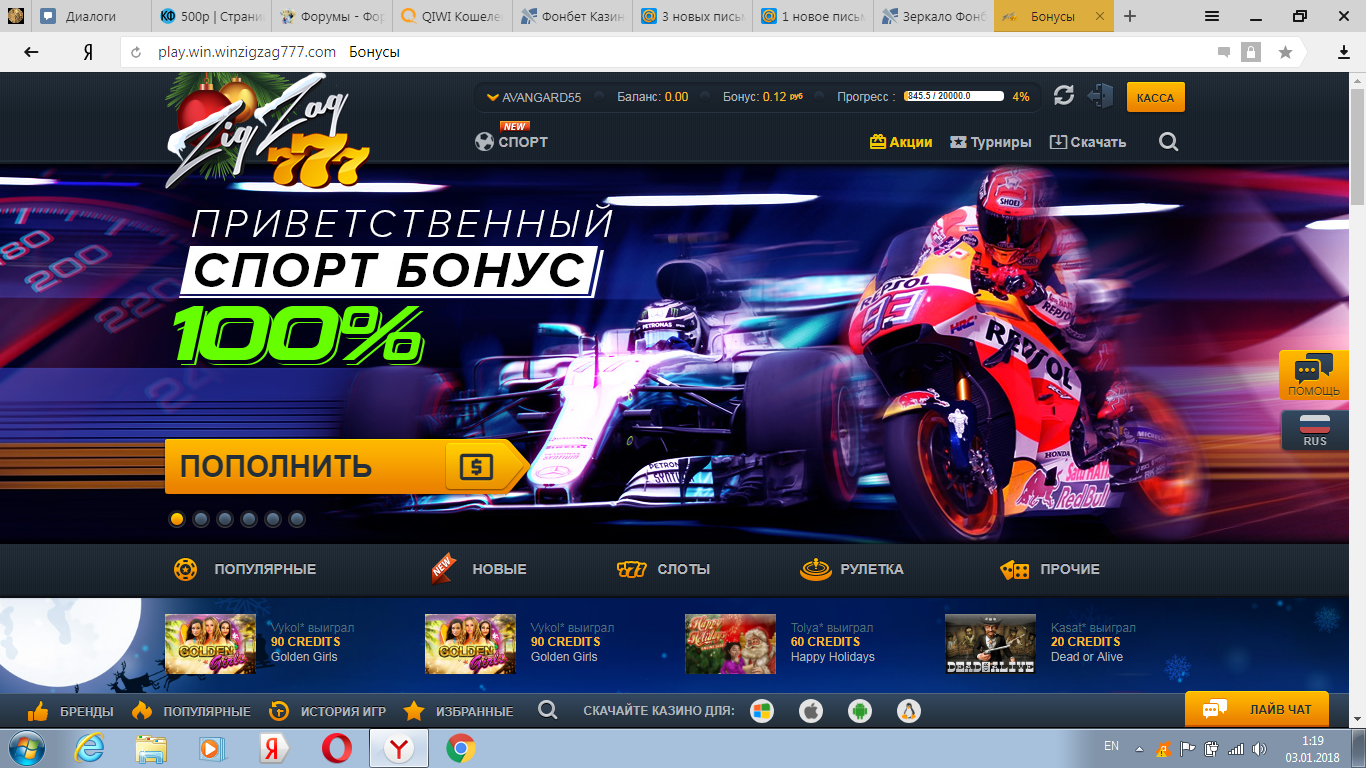Screen dimensions: 1366x768
Task: Open the Dead or Alive game thumbnail
Action: click(x=990, y=644)
